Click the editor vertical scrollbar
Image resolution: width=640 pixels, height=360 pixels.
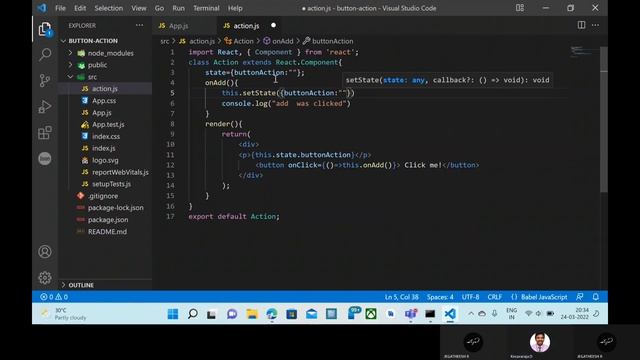[x=604, y=119]
